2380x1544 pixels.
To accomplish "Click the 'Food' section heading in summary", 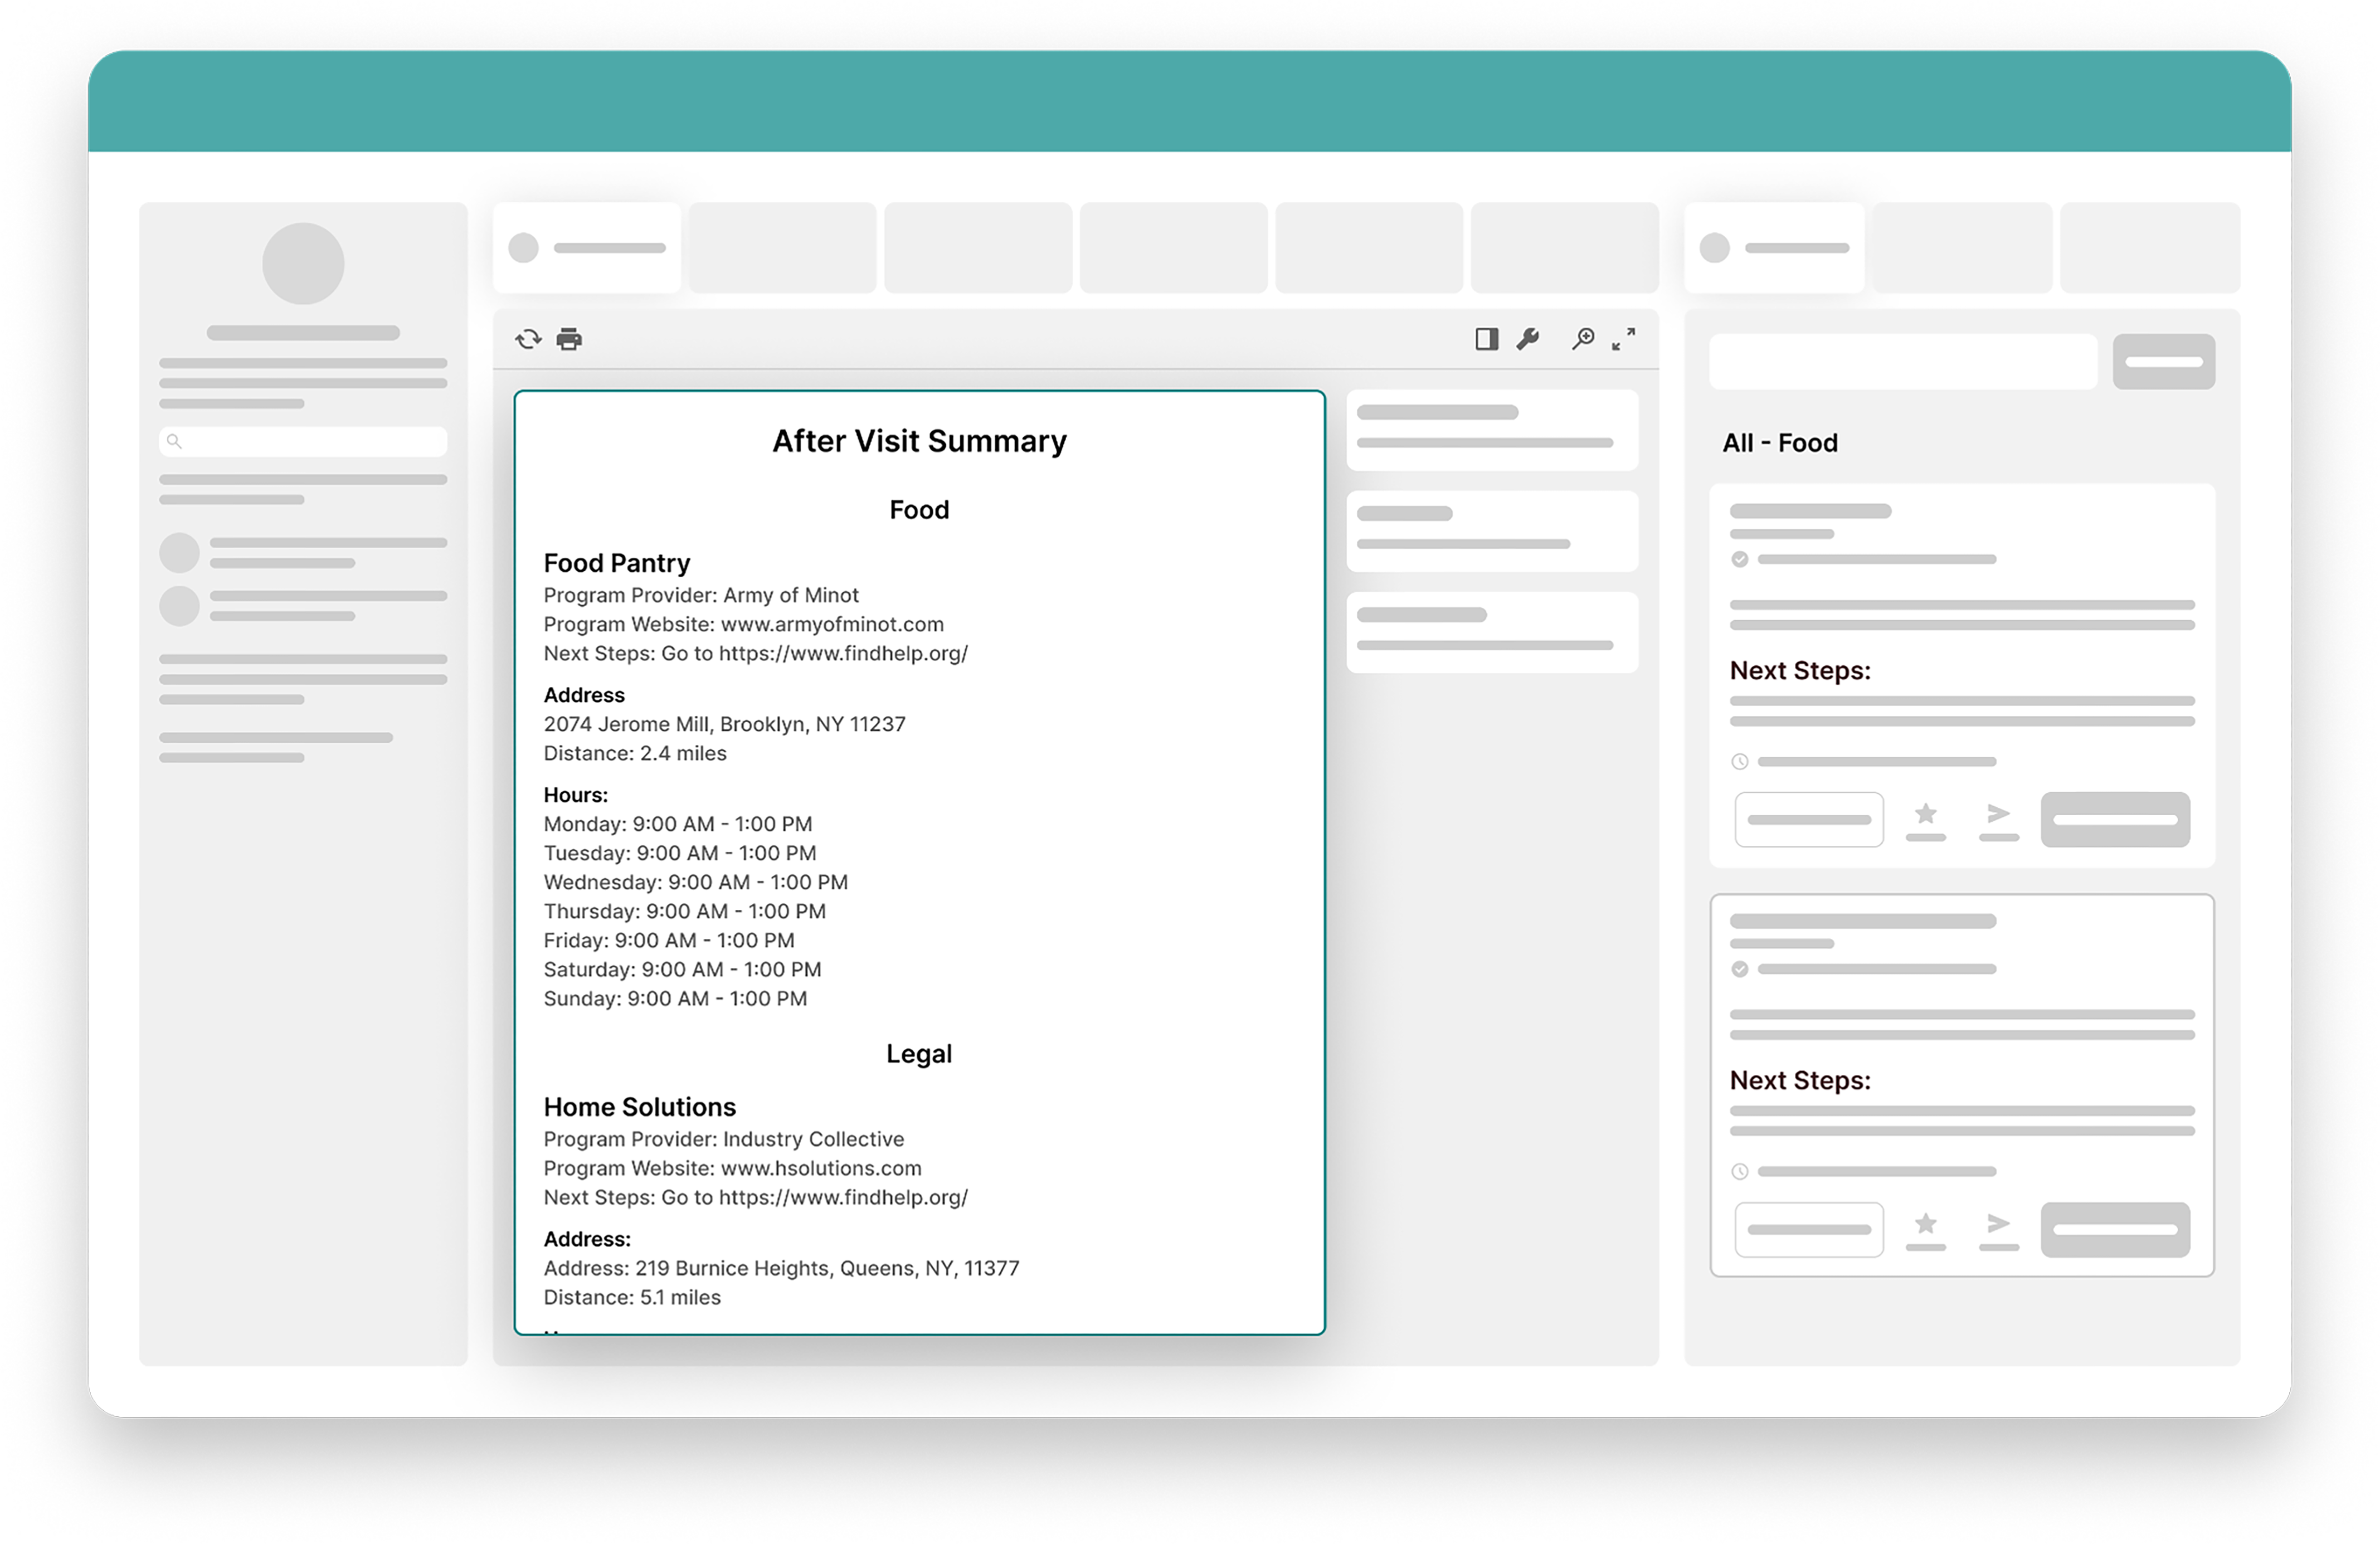I will [x=919, y=510].
